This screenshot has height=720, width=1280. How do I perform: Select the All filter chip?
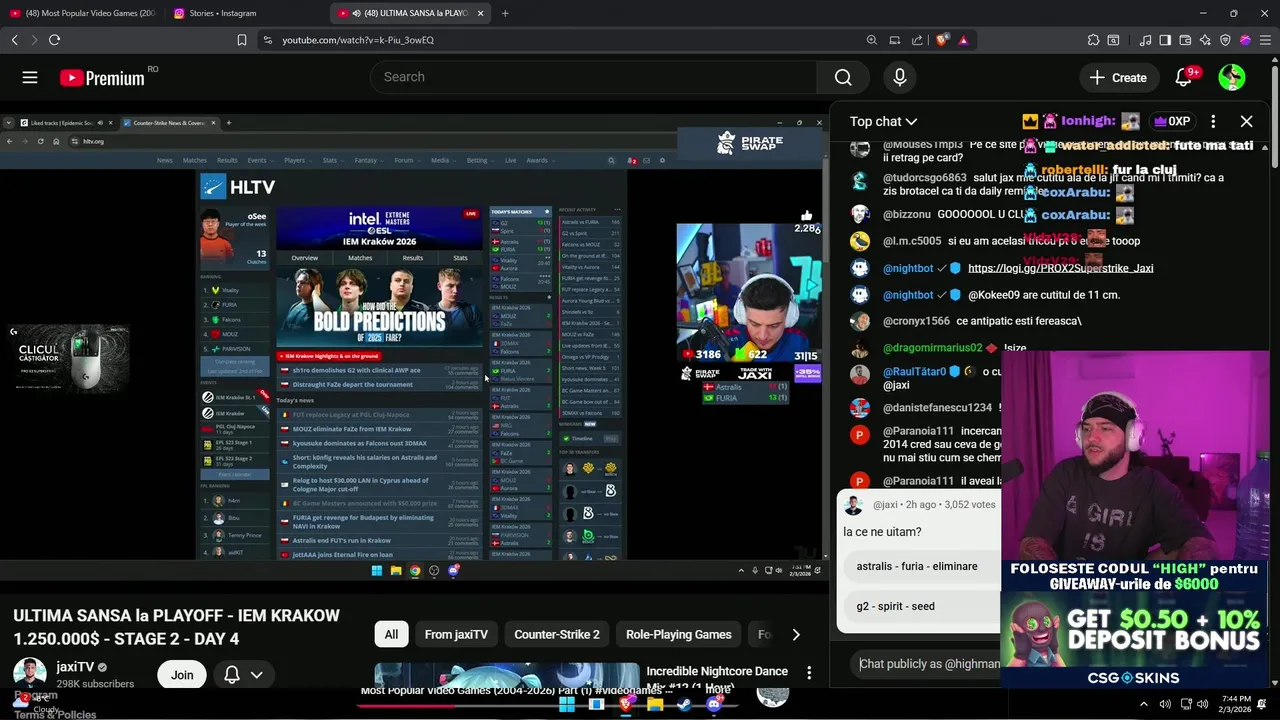[x=391, y=634]
